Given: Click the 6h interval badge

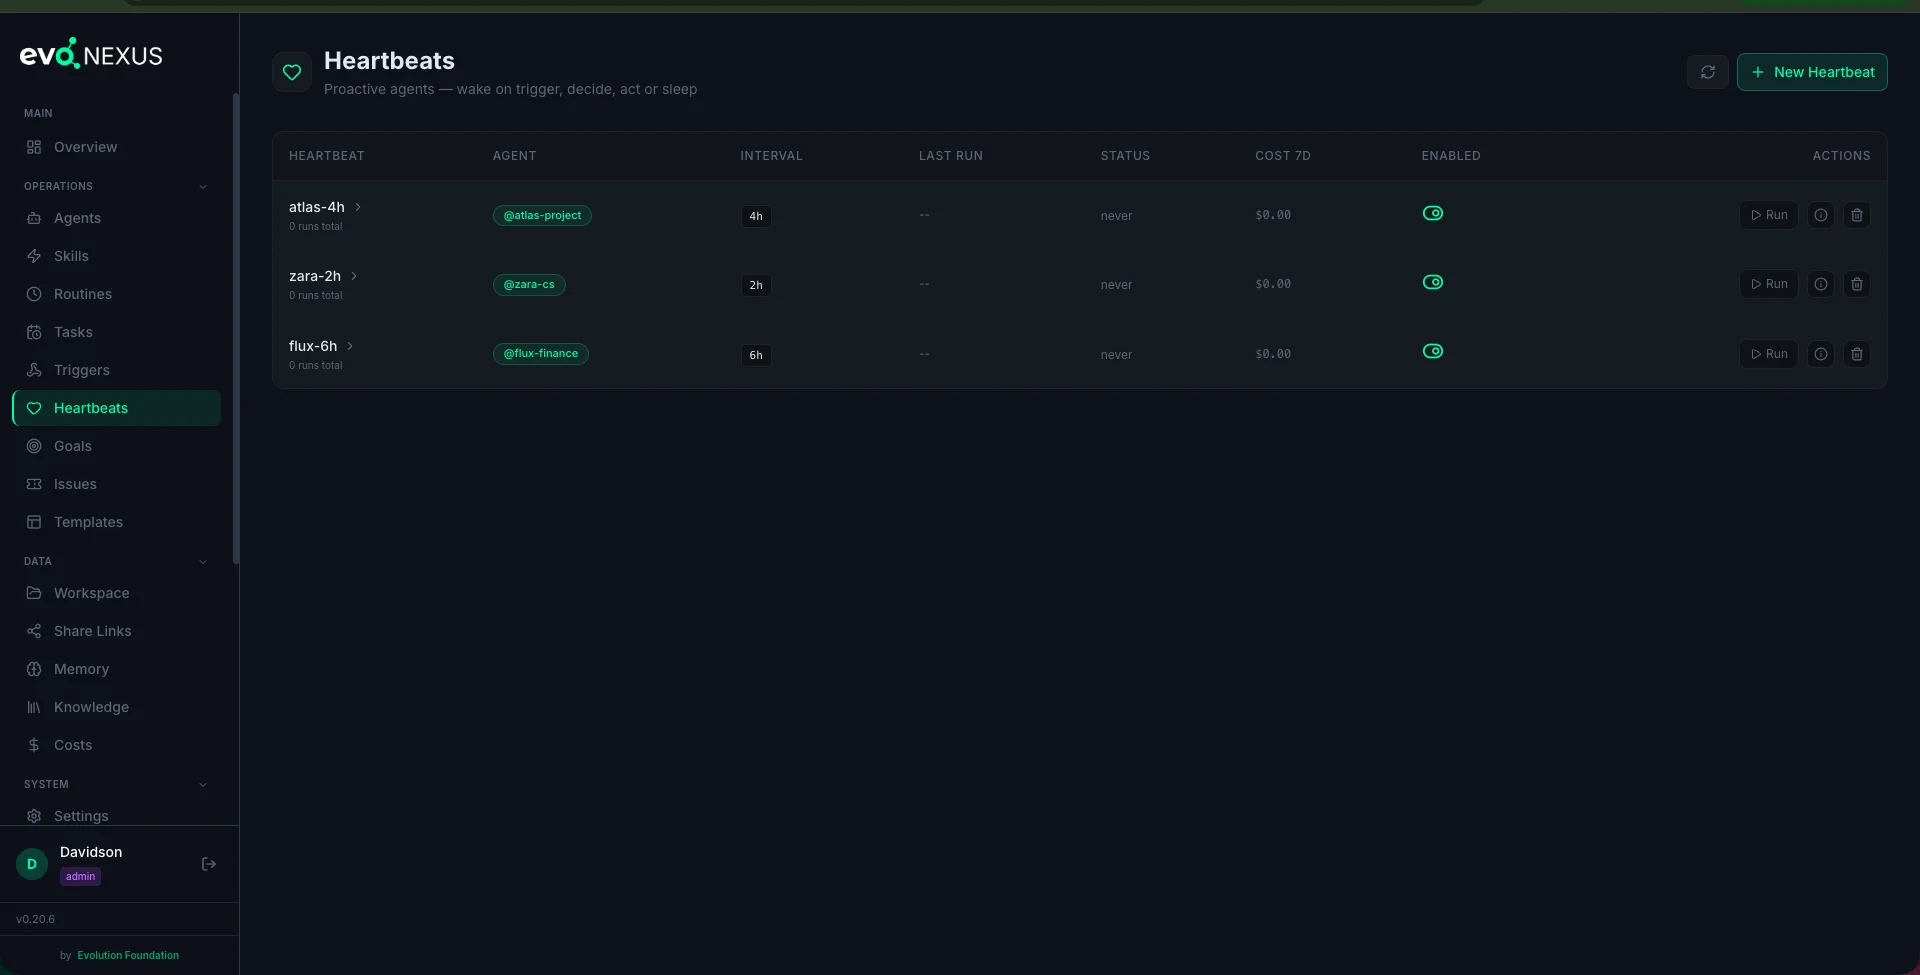Looking at the screenshot, I should 756,355.
